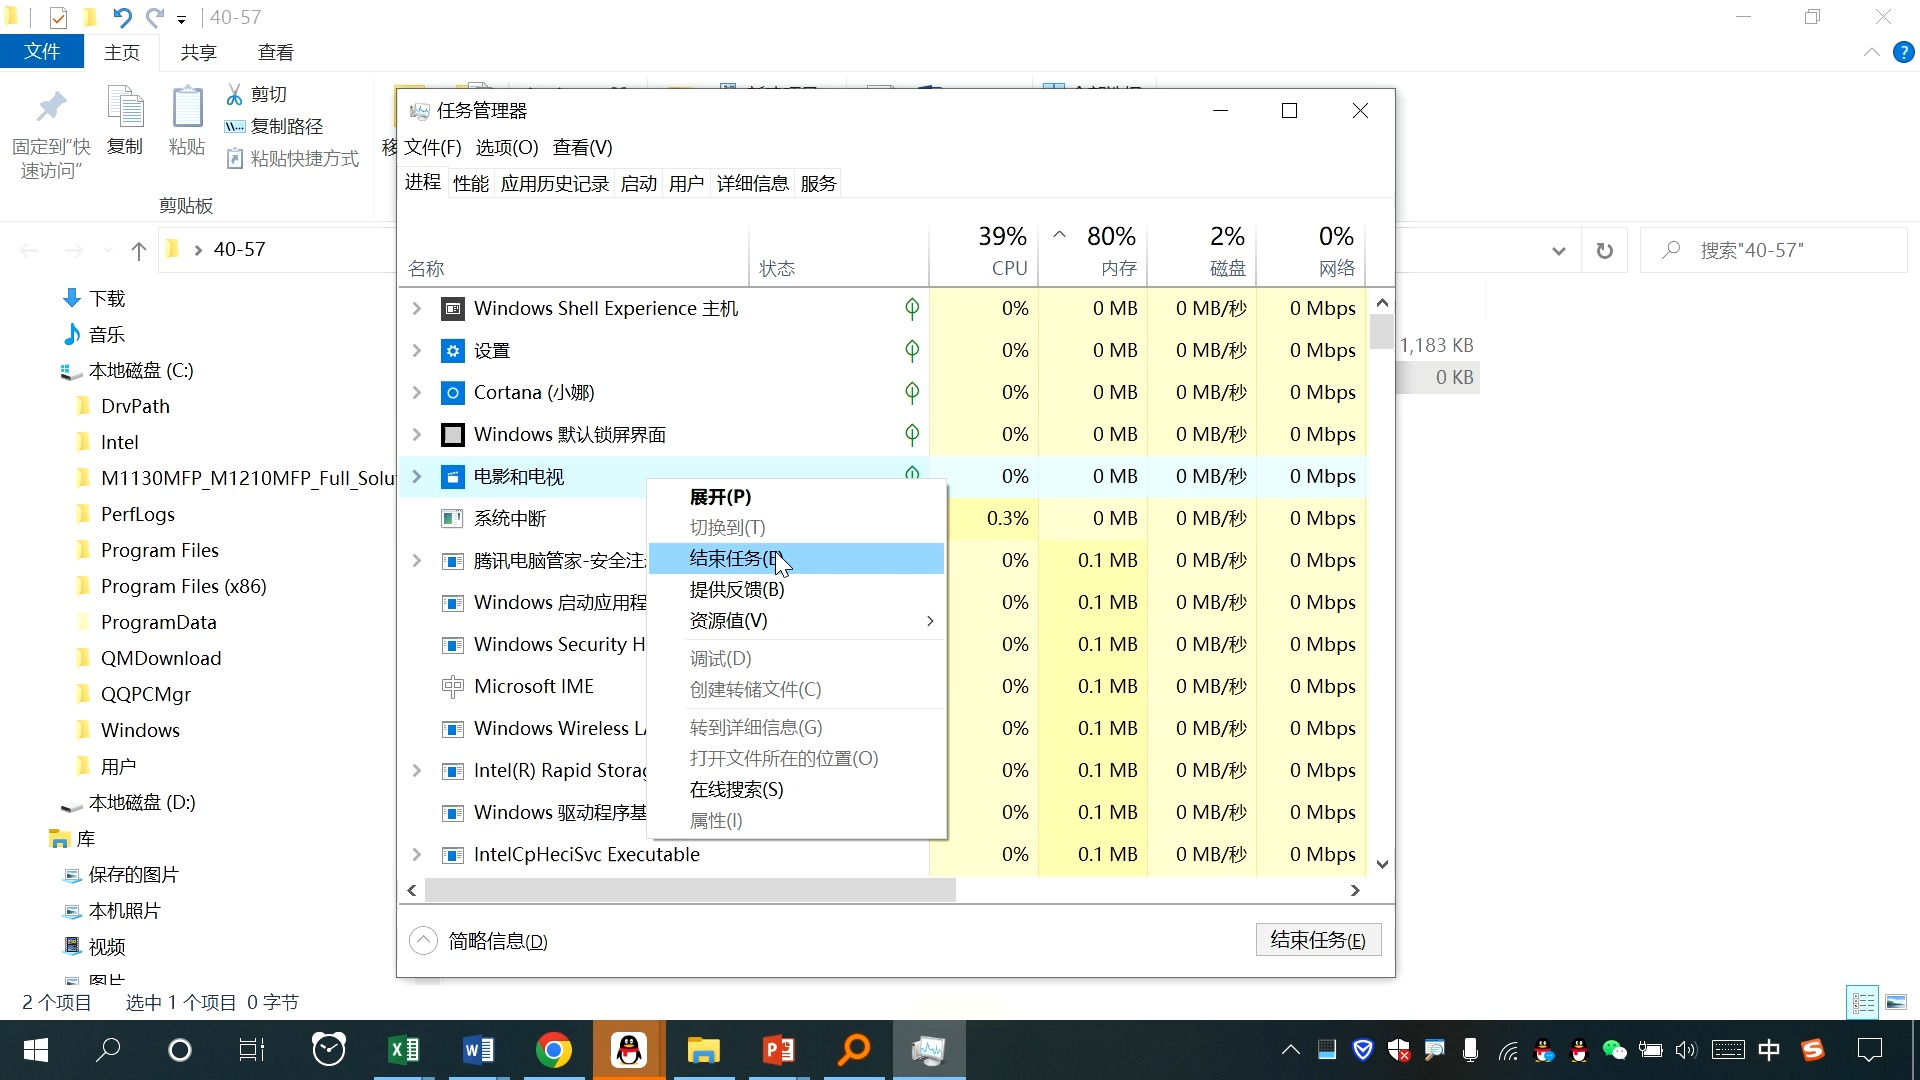Click the 结束任务(E) button
This screenshot has height=1080, width=1920.
pos(1317,940)
